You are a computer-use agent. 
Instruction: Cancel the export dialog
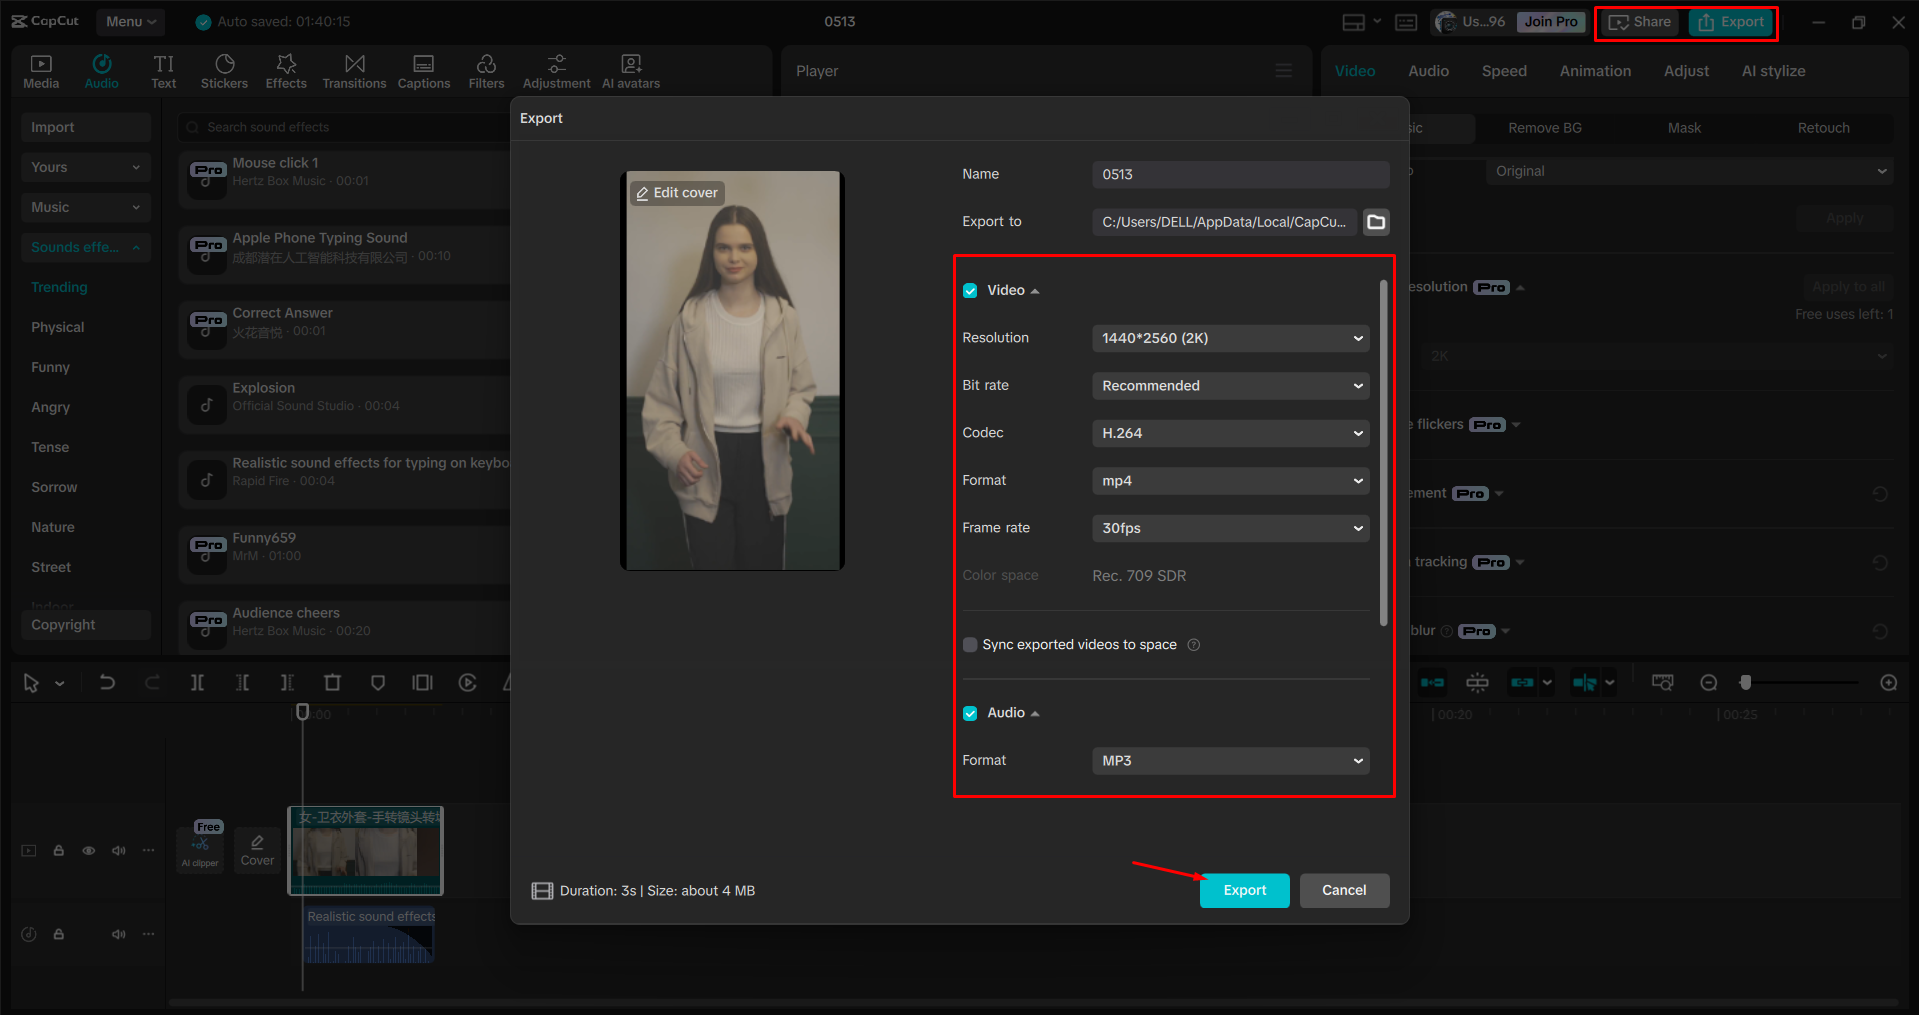(1344, 890)
